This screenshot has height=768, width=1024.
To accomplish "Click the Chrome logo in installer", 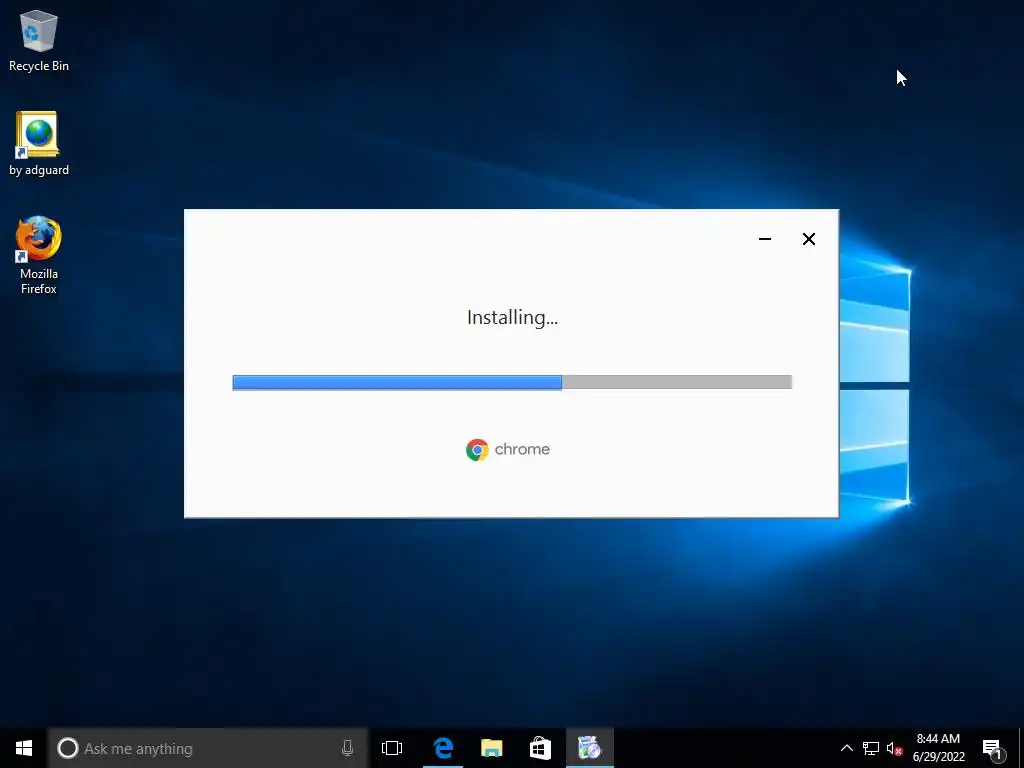I will tap(477, 450).
